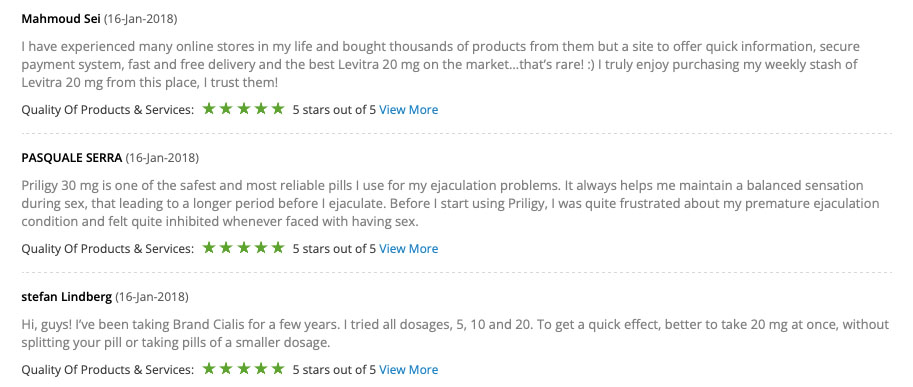The image size is (913, 387).
Task: Click second star in stefan Lindberg's rating
Action: point(226,368)
